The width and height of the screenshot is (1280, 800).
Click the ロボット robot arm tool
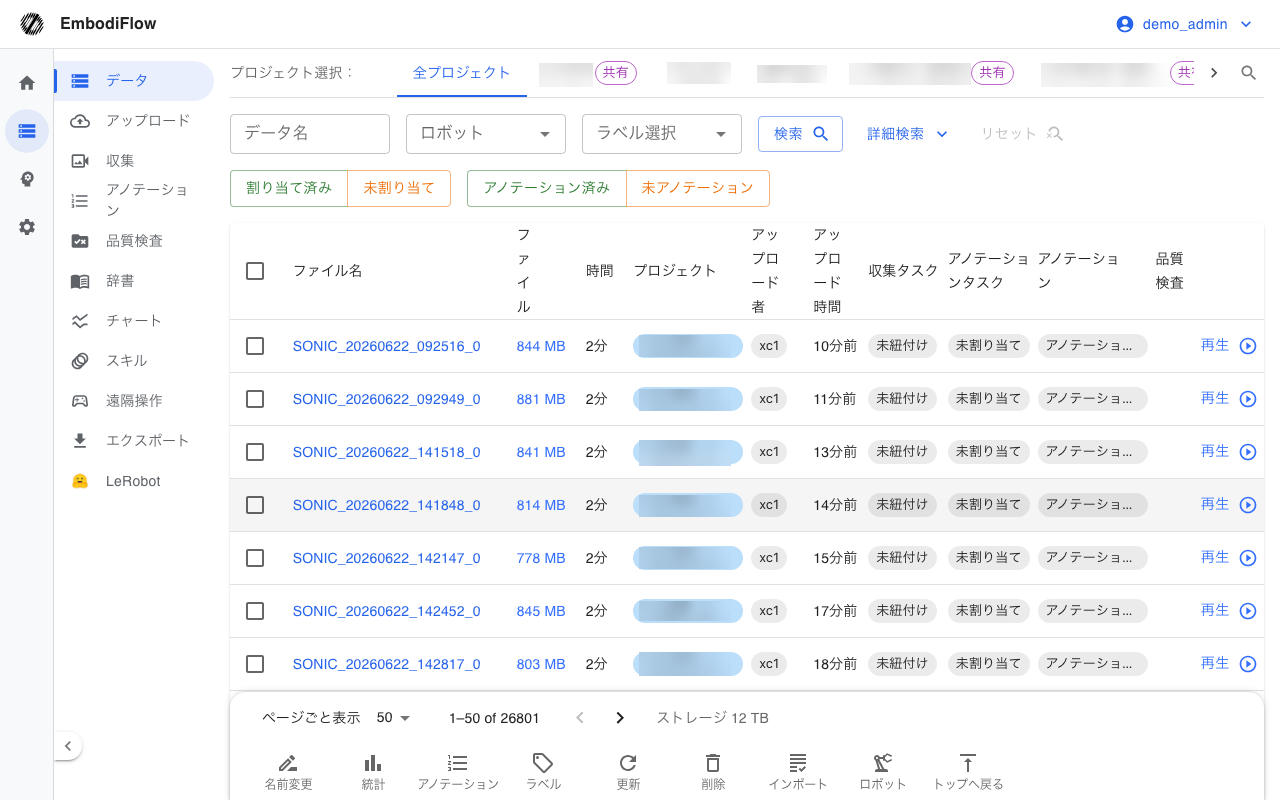883,772
